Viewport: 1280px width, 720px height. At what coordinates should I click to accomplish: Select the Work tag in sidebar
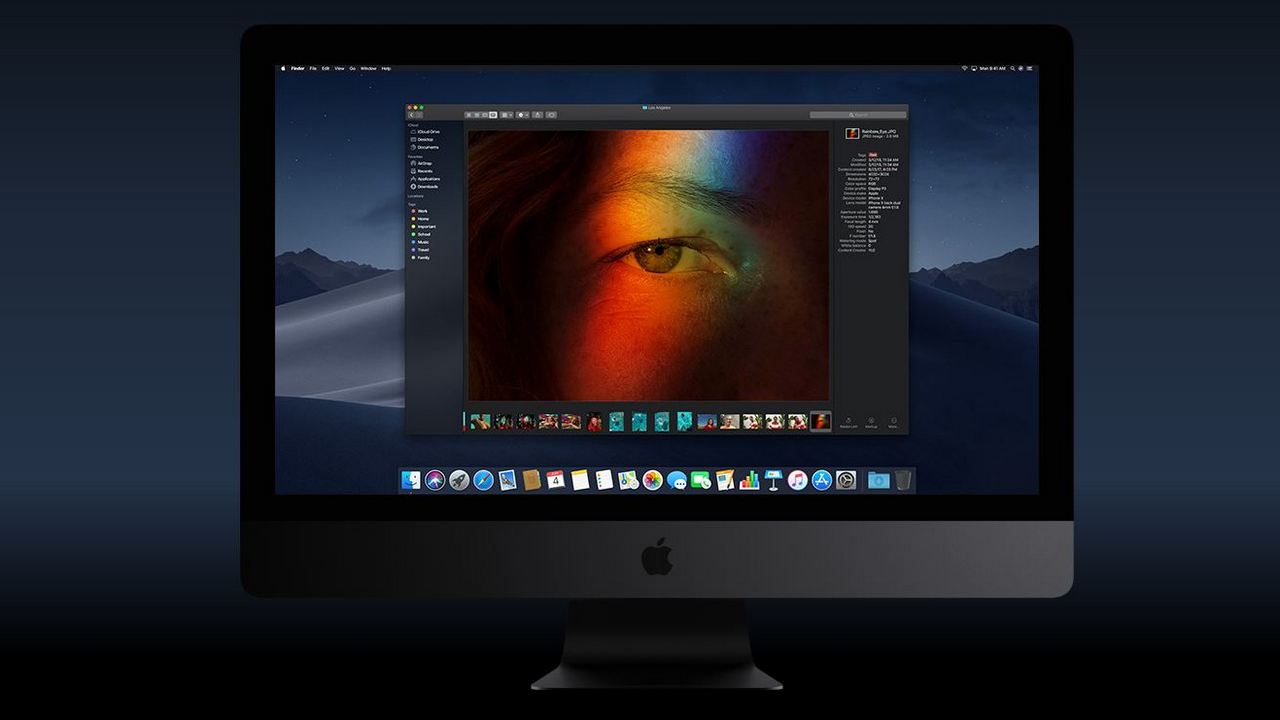[423, 211]
